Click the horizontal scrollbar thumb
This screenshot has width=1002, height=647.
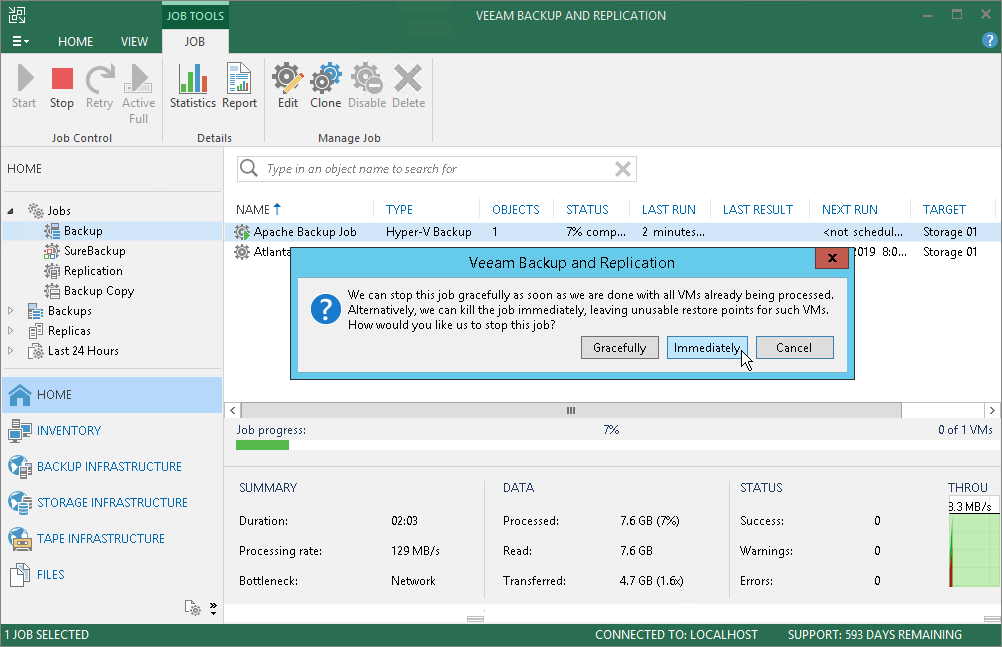[x=571, y=410]
